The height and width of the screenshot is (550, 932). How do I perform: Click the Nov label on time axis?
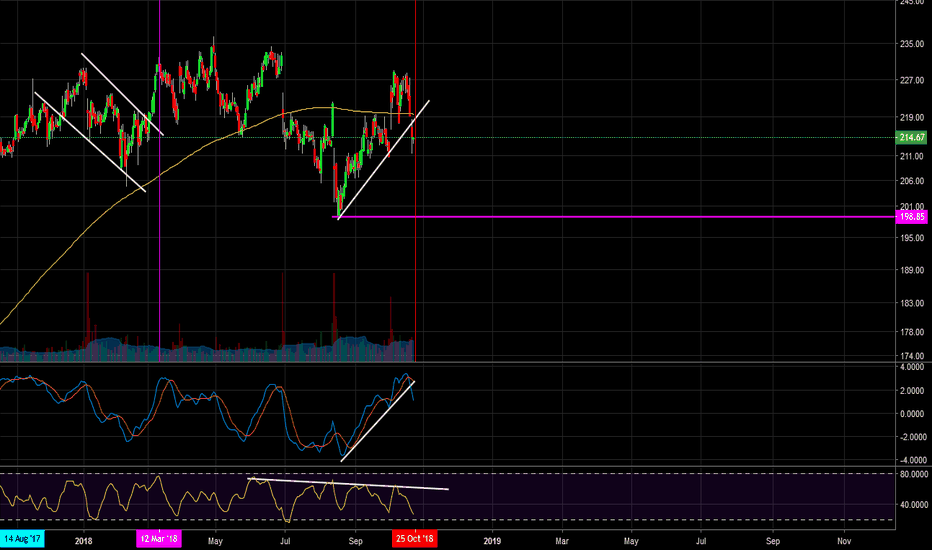pyautogui.click(x=844, y=541)
